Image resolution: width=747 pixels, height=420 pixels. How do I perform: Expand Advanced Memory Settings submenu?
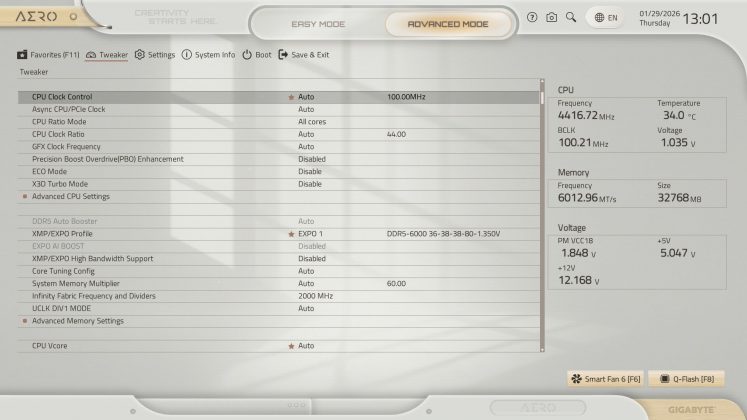[77, 321]
